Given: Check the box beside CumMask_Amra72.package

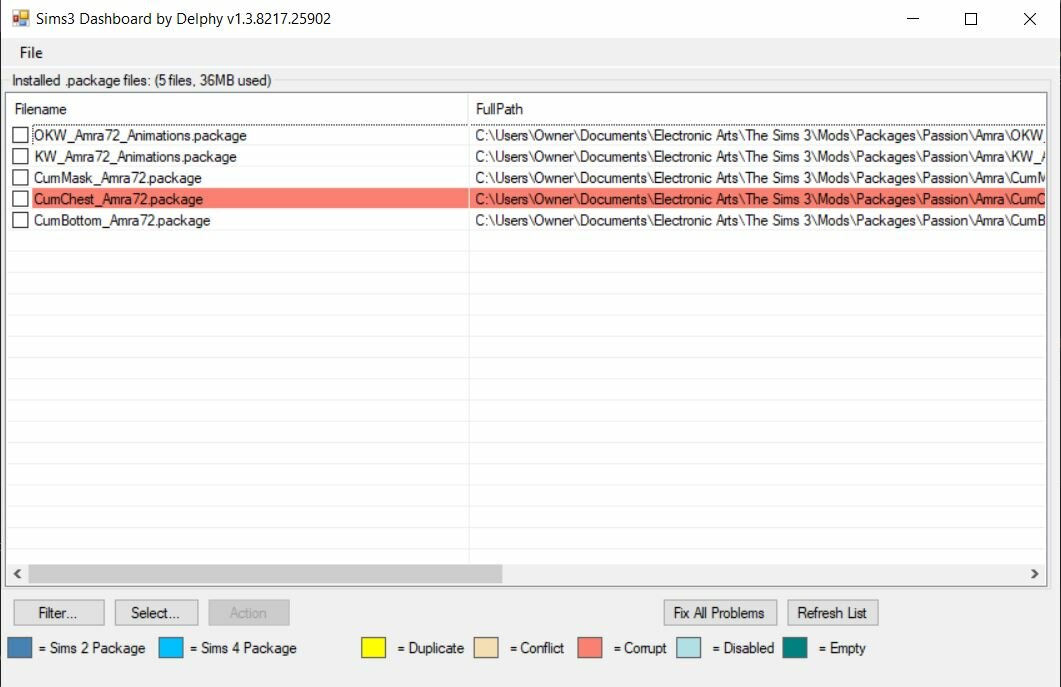Looking at the screenshot, I should click(x=20, y=178).
